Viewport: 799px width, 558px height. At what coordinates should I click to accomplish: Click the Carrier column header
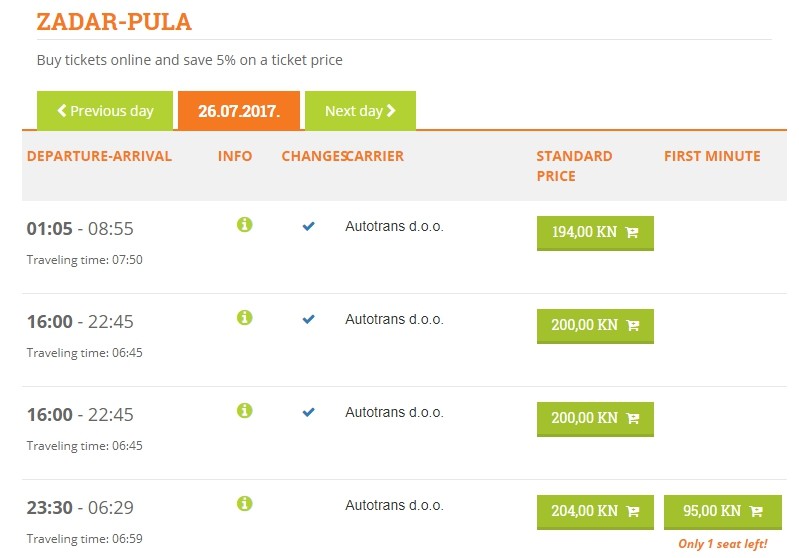pyautogui.click(x=377, y=156)
